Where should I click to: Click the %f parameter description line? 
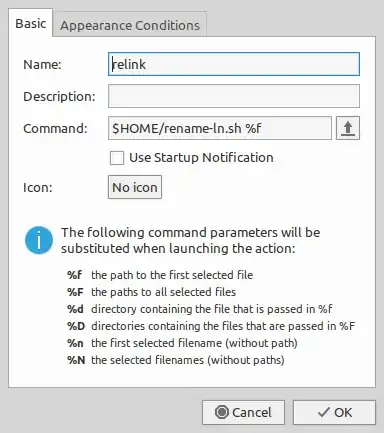[x=160, y=275]
